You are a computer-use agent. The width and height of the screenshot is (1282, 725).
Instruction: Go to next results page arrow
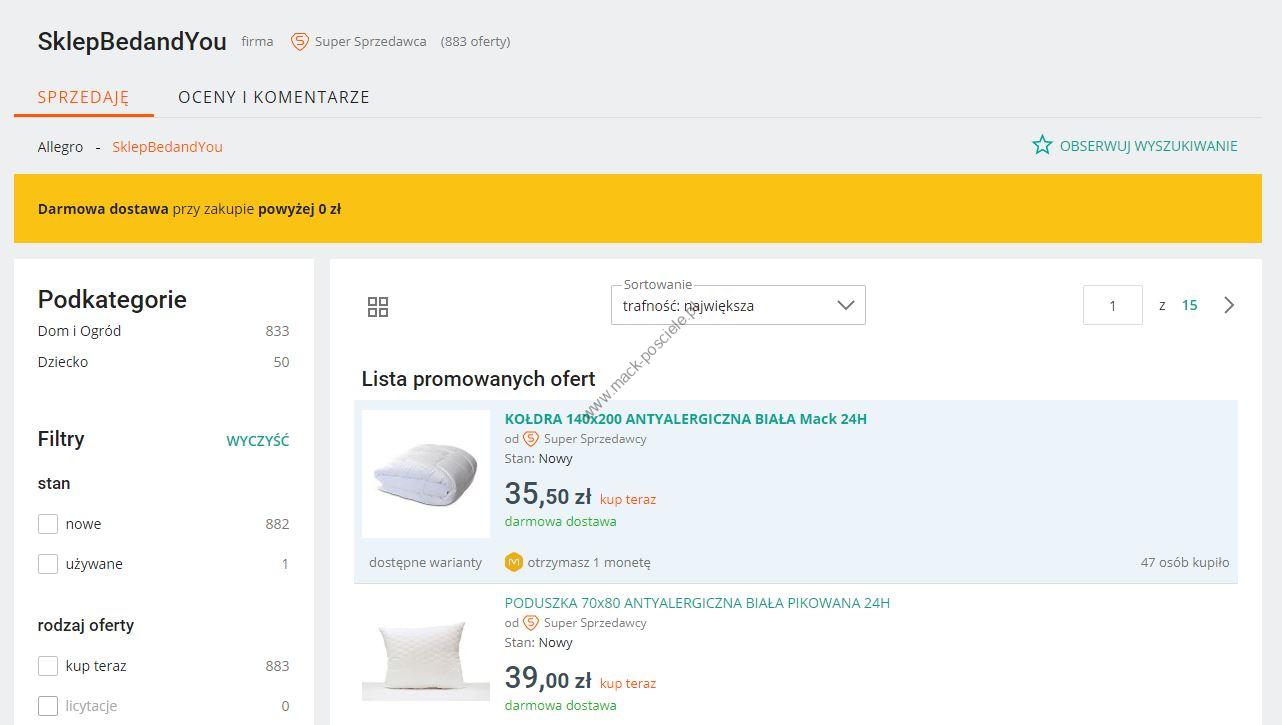1229,305
